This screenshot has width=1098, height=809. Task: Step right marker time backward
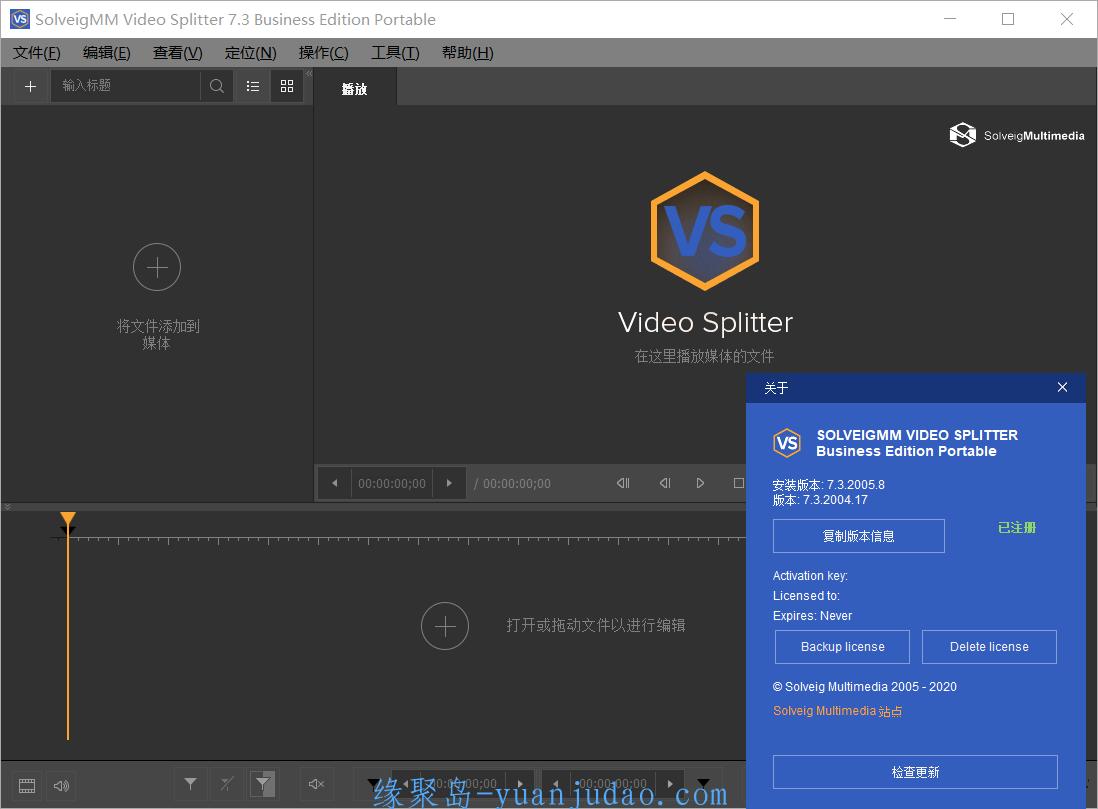point(555,784)
